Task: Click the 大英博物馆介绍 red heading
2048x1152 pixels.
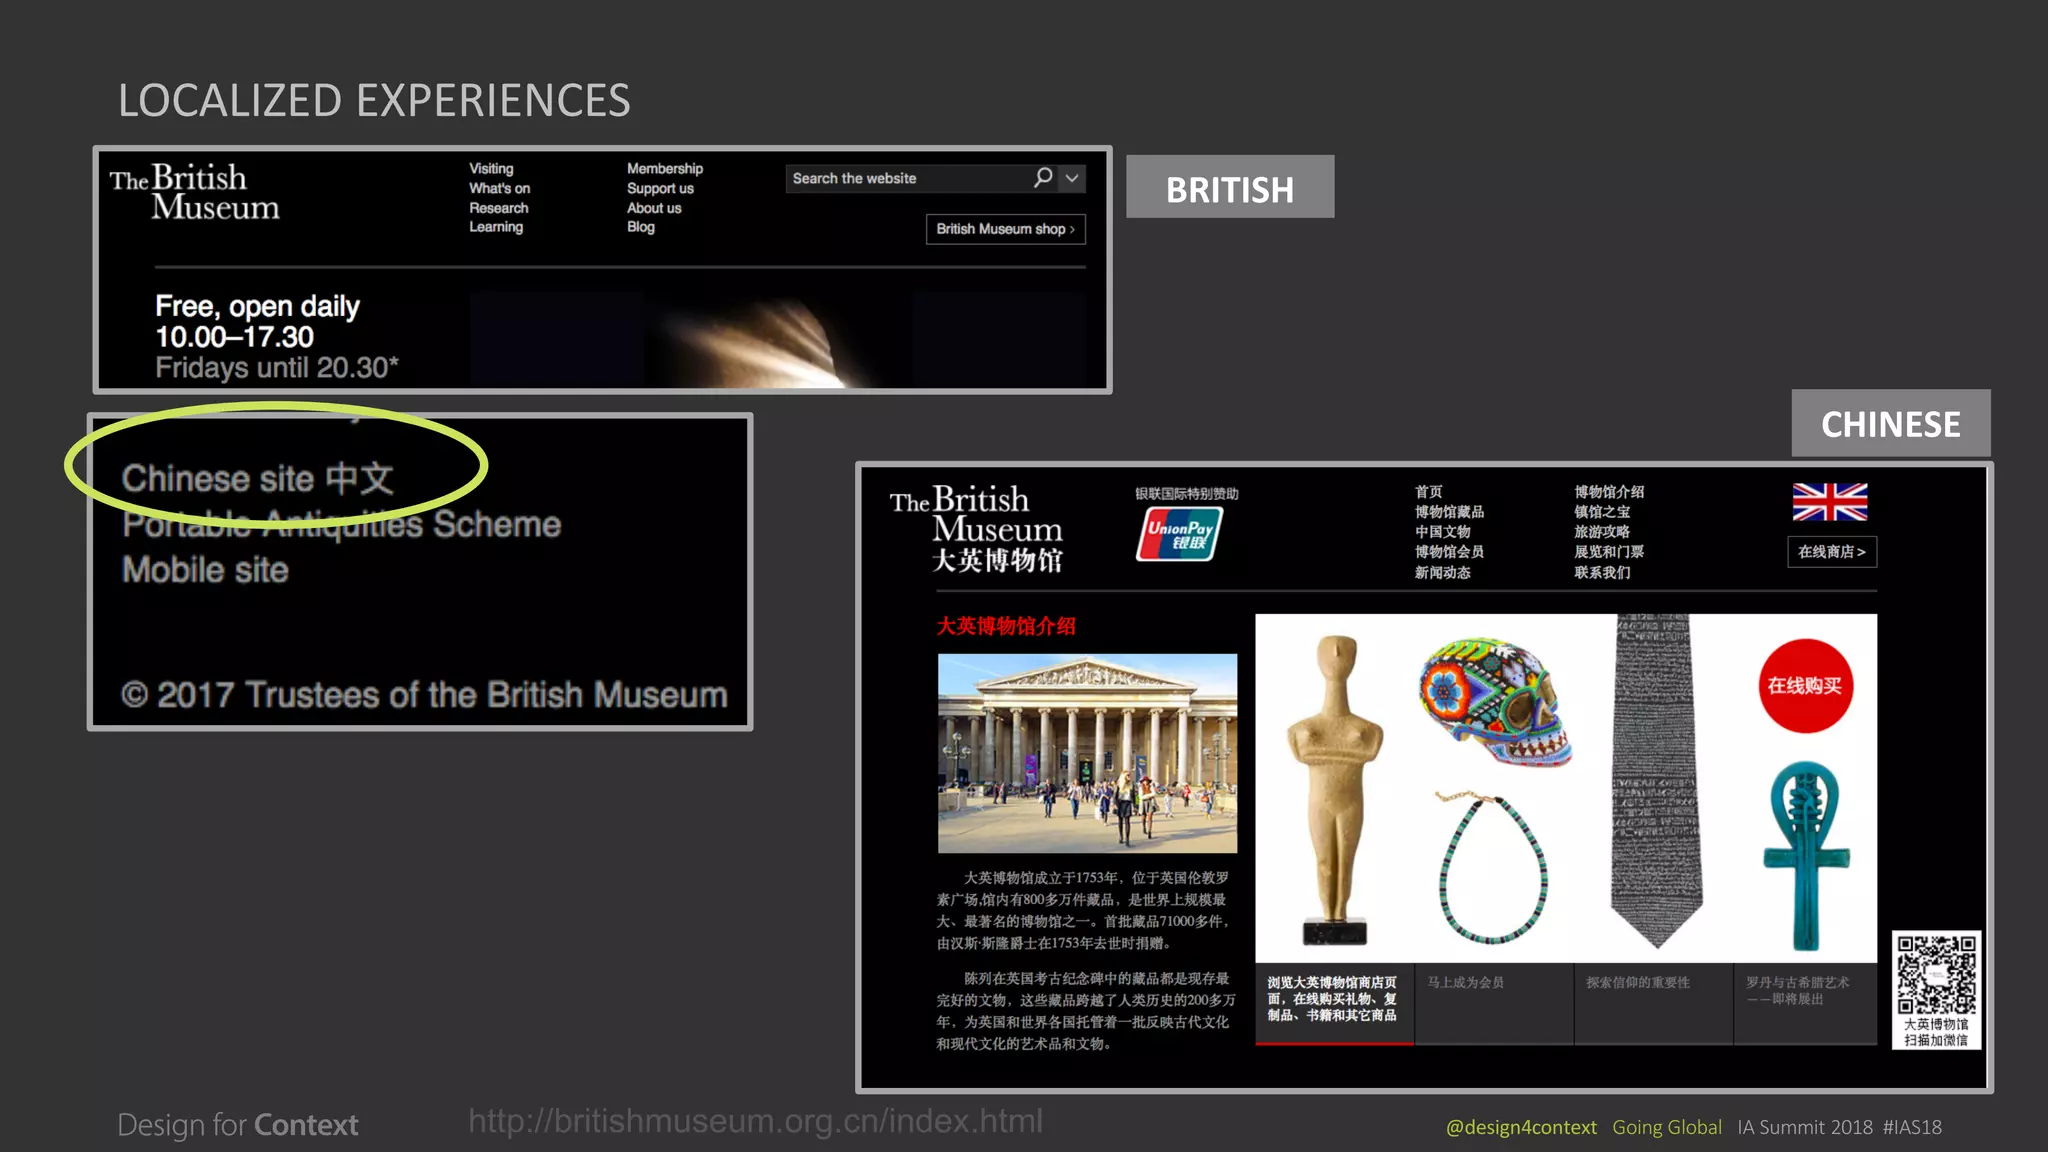Action: (1006, 626)
